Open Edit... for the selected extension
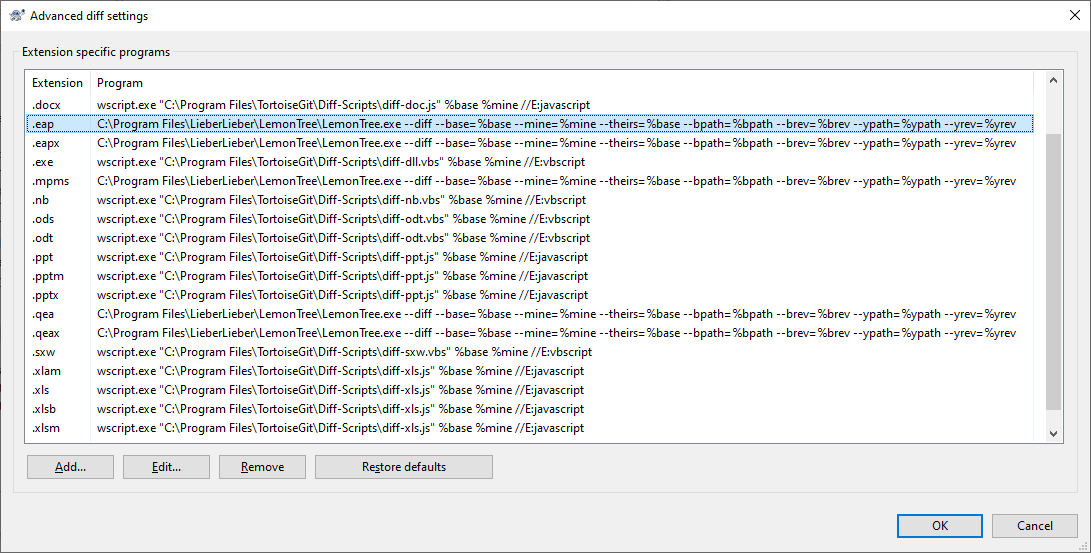 click(x=166, y=467)
